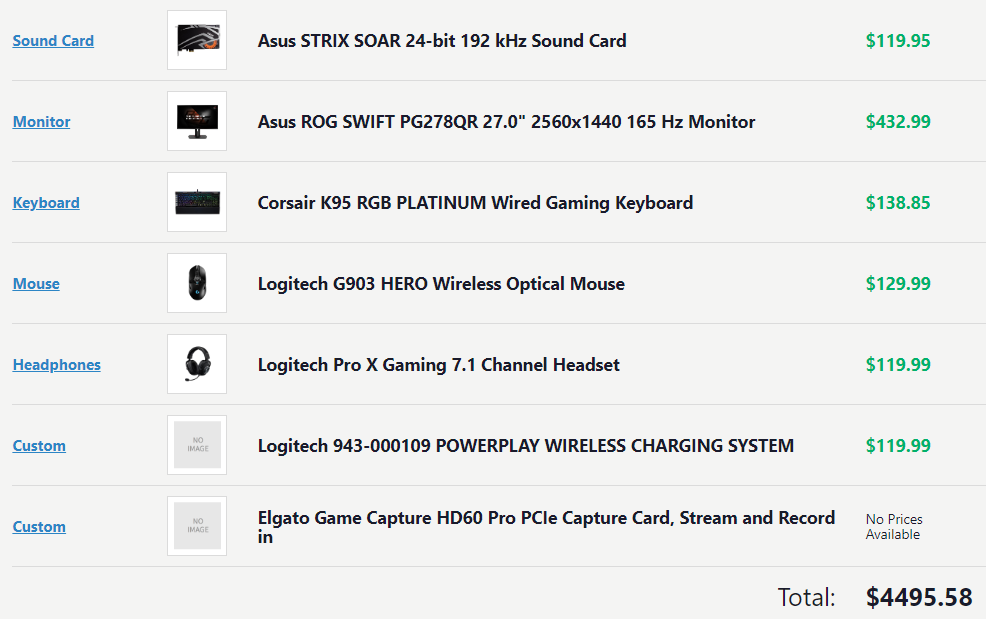The width and height of the screenshot is (986, 619).
Task: Open the Asus STRIX SOAR Sound Card name
Action: point(442,41)
